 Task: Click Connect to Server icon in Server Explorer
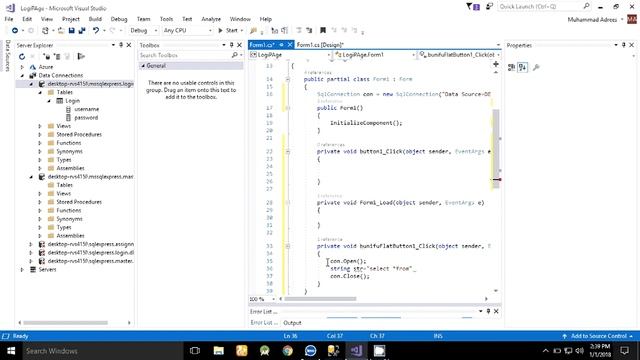point(57,57)
